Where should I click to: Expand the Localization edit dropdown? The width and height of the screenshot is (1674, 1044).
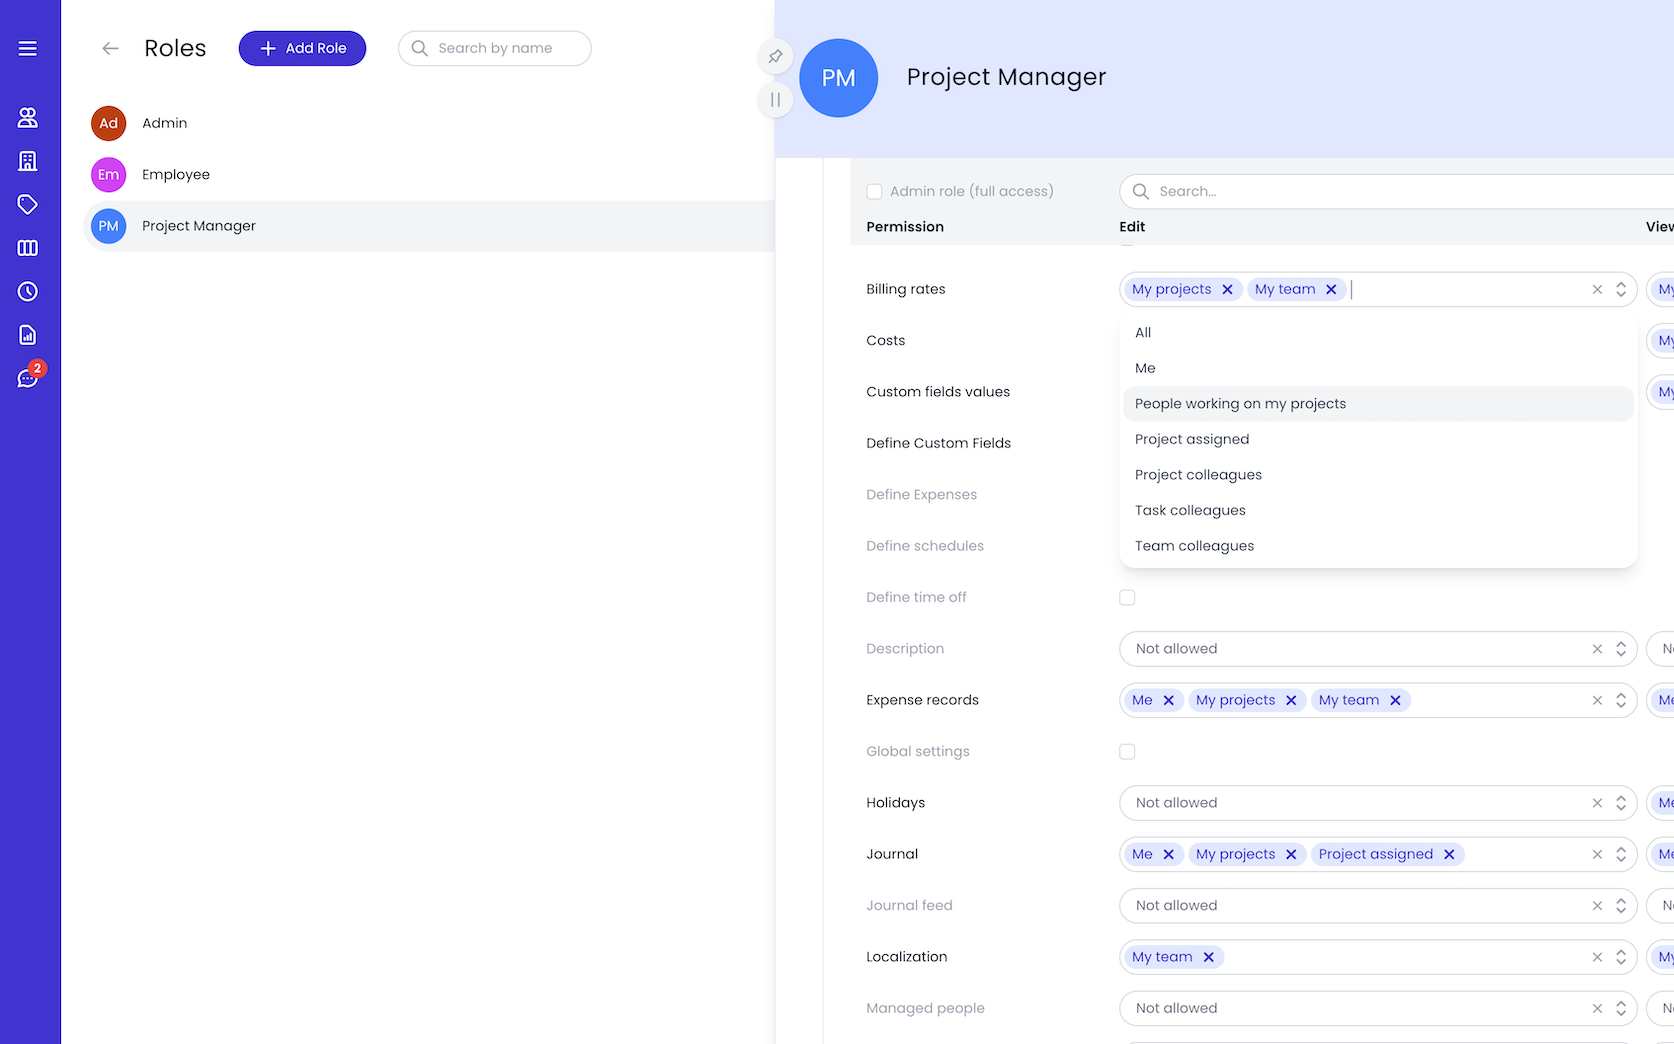coord(1621,957)
